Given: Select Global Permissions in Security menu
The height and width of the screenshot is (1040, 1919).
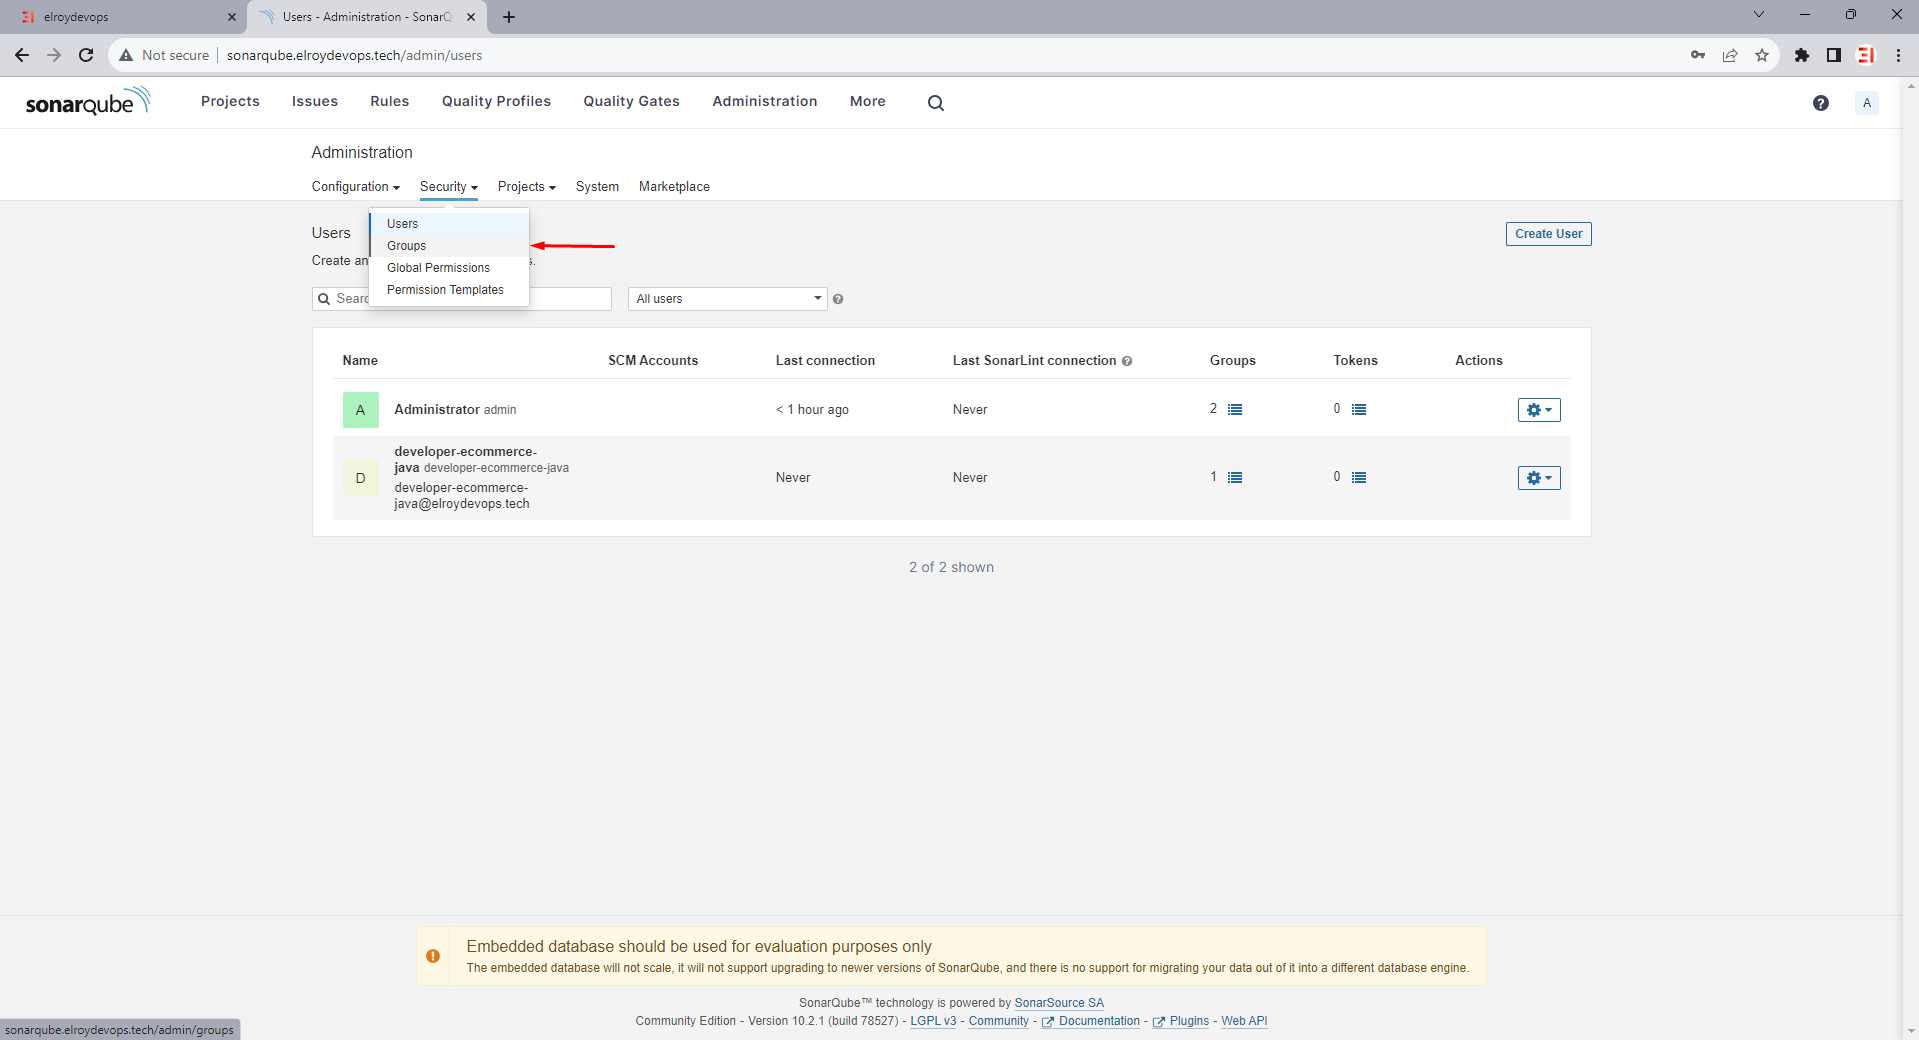Looking at the screenshot, I should tap(449, 268).
